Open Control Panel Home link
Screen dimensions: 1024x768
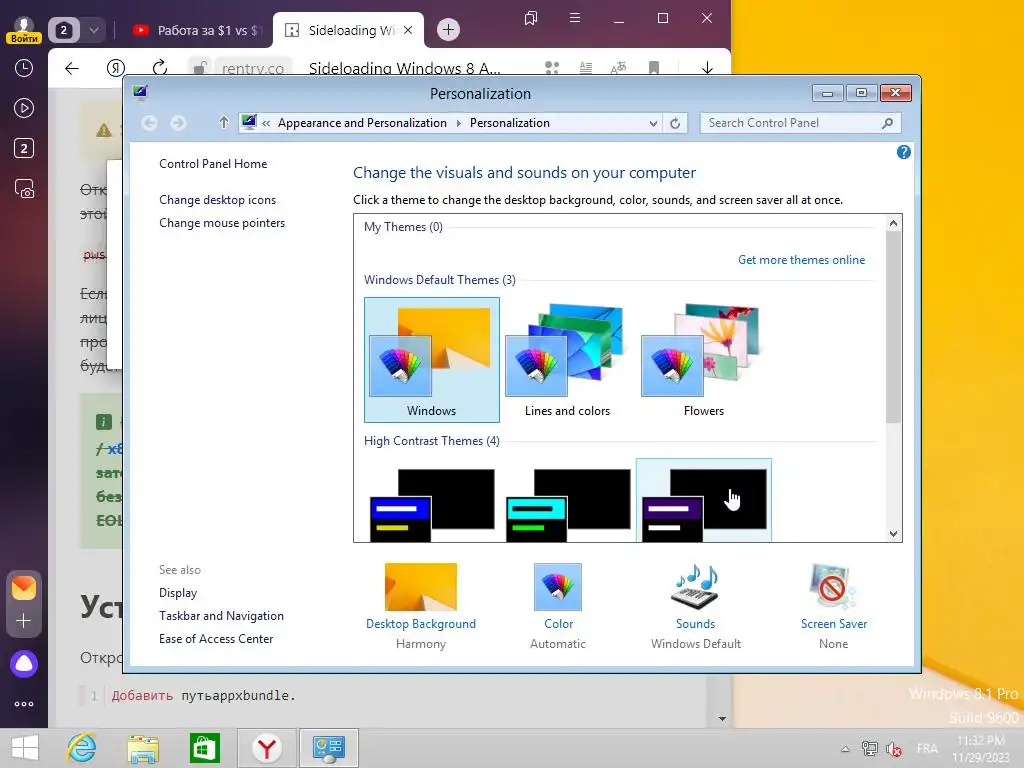coord(213,164)
